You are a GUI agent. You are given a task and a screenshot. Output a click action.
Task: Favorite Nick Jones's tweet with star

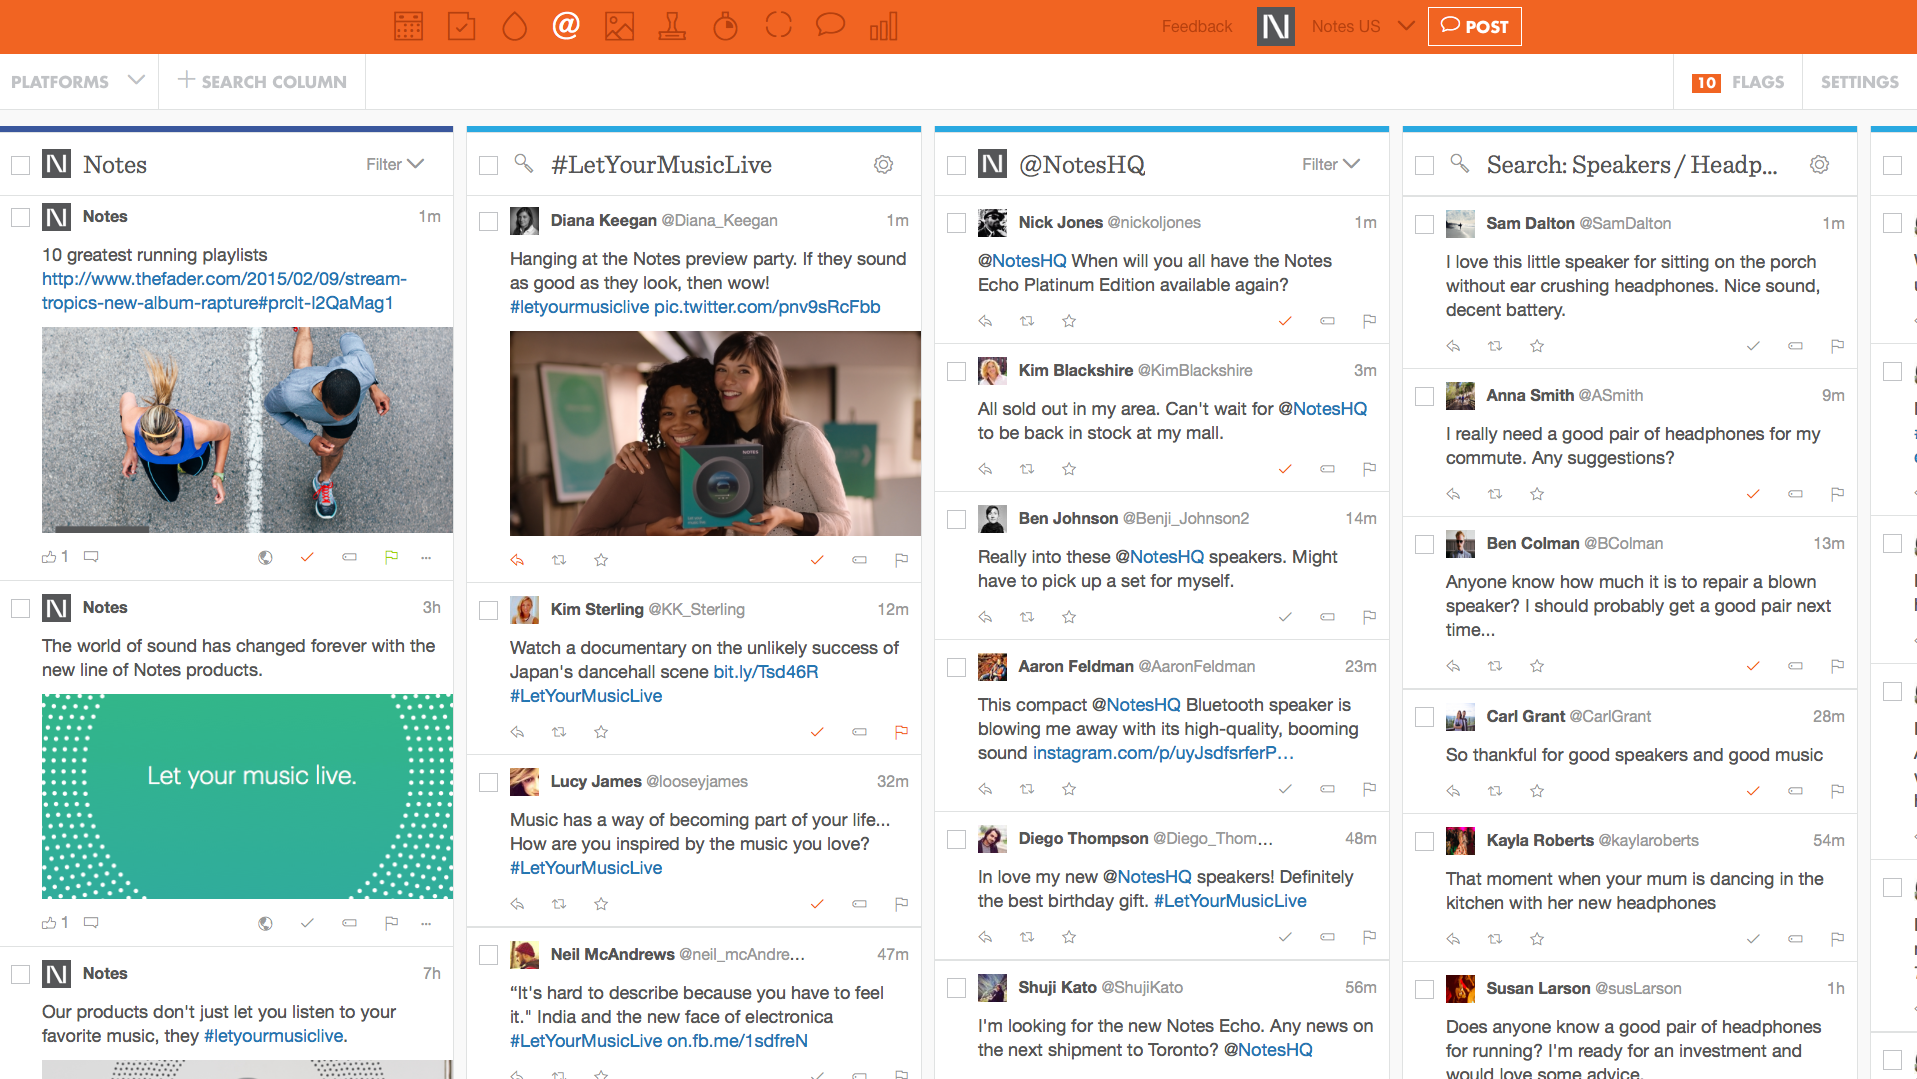click(1069, 321)
